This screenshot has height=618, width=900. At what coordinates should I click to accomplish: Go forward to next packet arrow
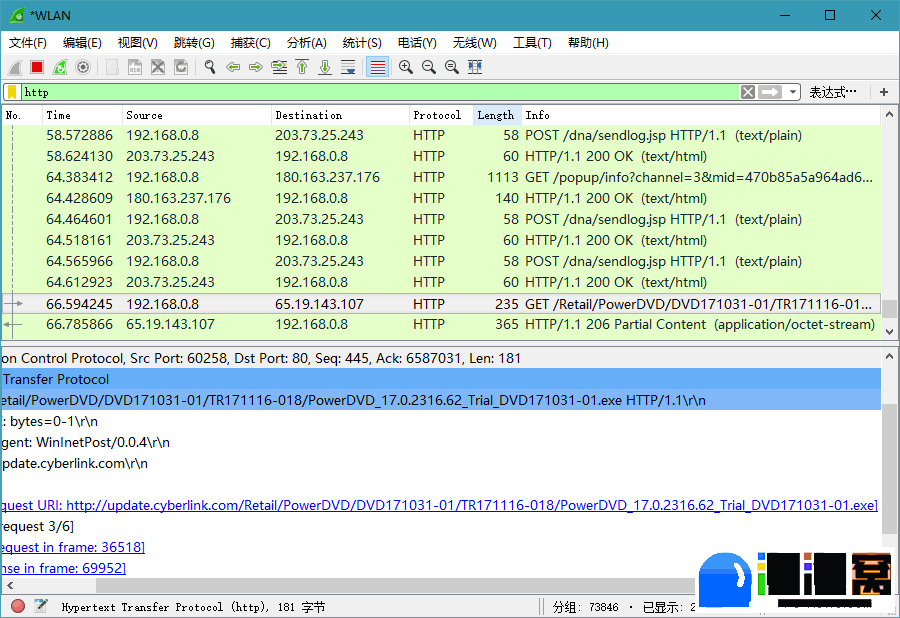coord(256,67)
